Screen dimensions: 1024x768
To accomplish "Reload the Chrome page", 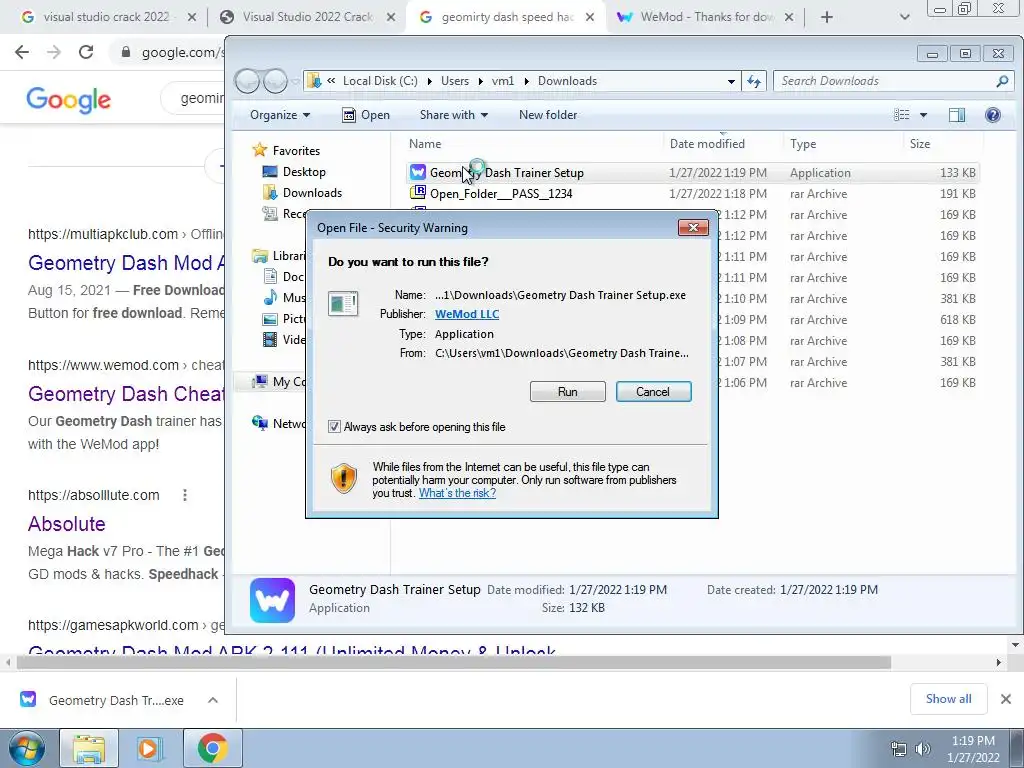I will click(86, 52).
